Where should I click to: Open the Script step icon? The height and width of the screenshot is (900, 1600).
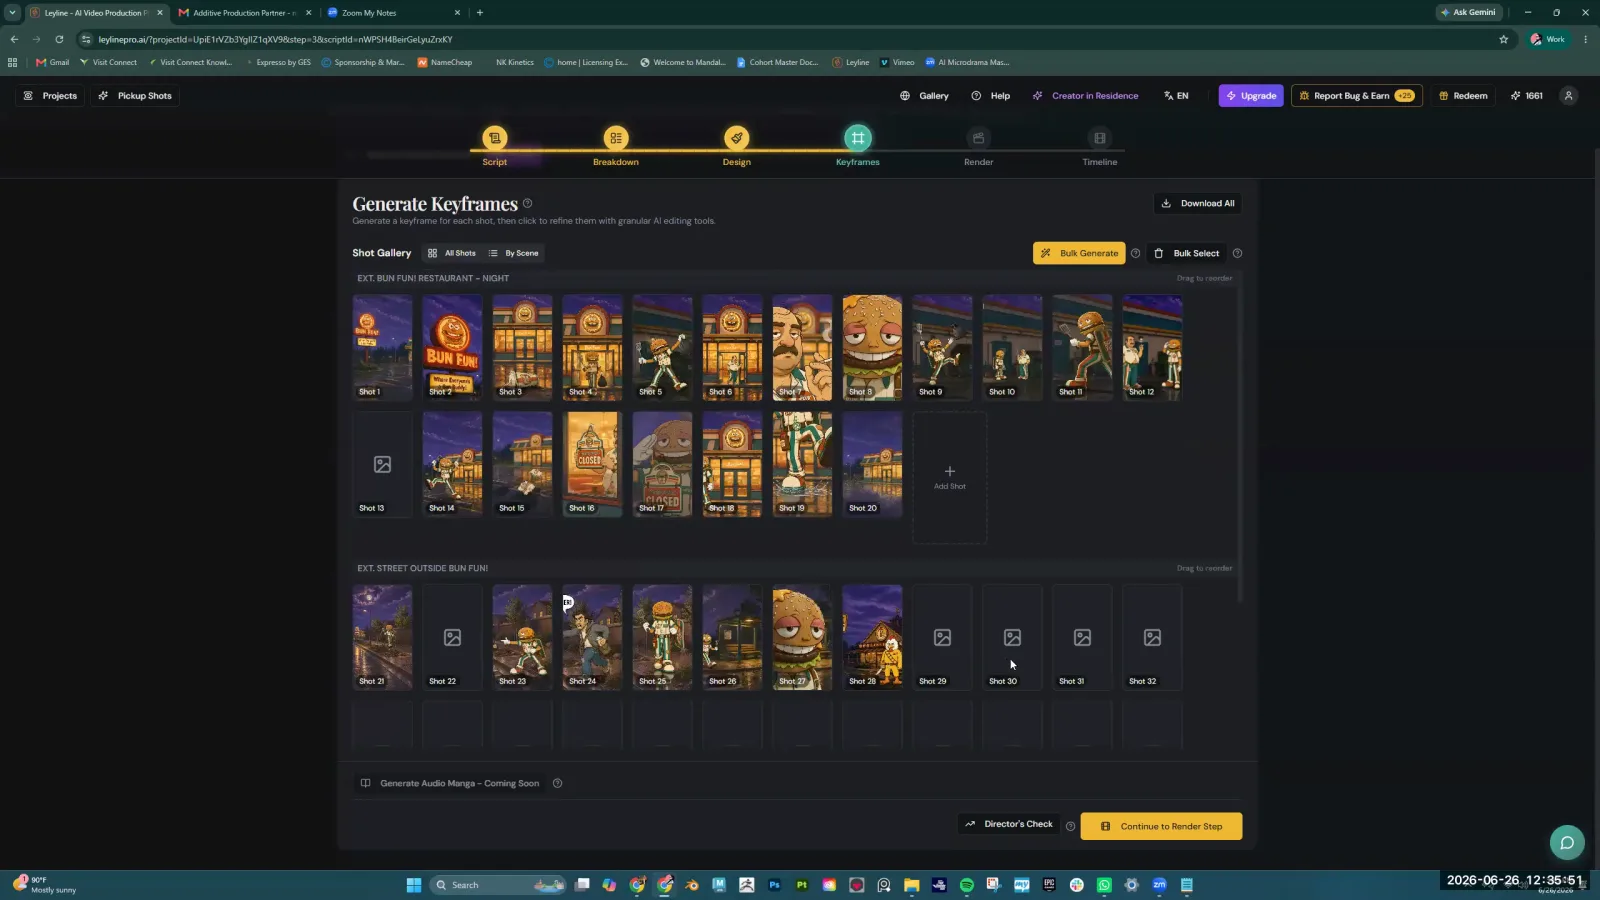click(494, 138)
